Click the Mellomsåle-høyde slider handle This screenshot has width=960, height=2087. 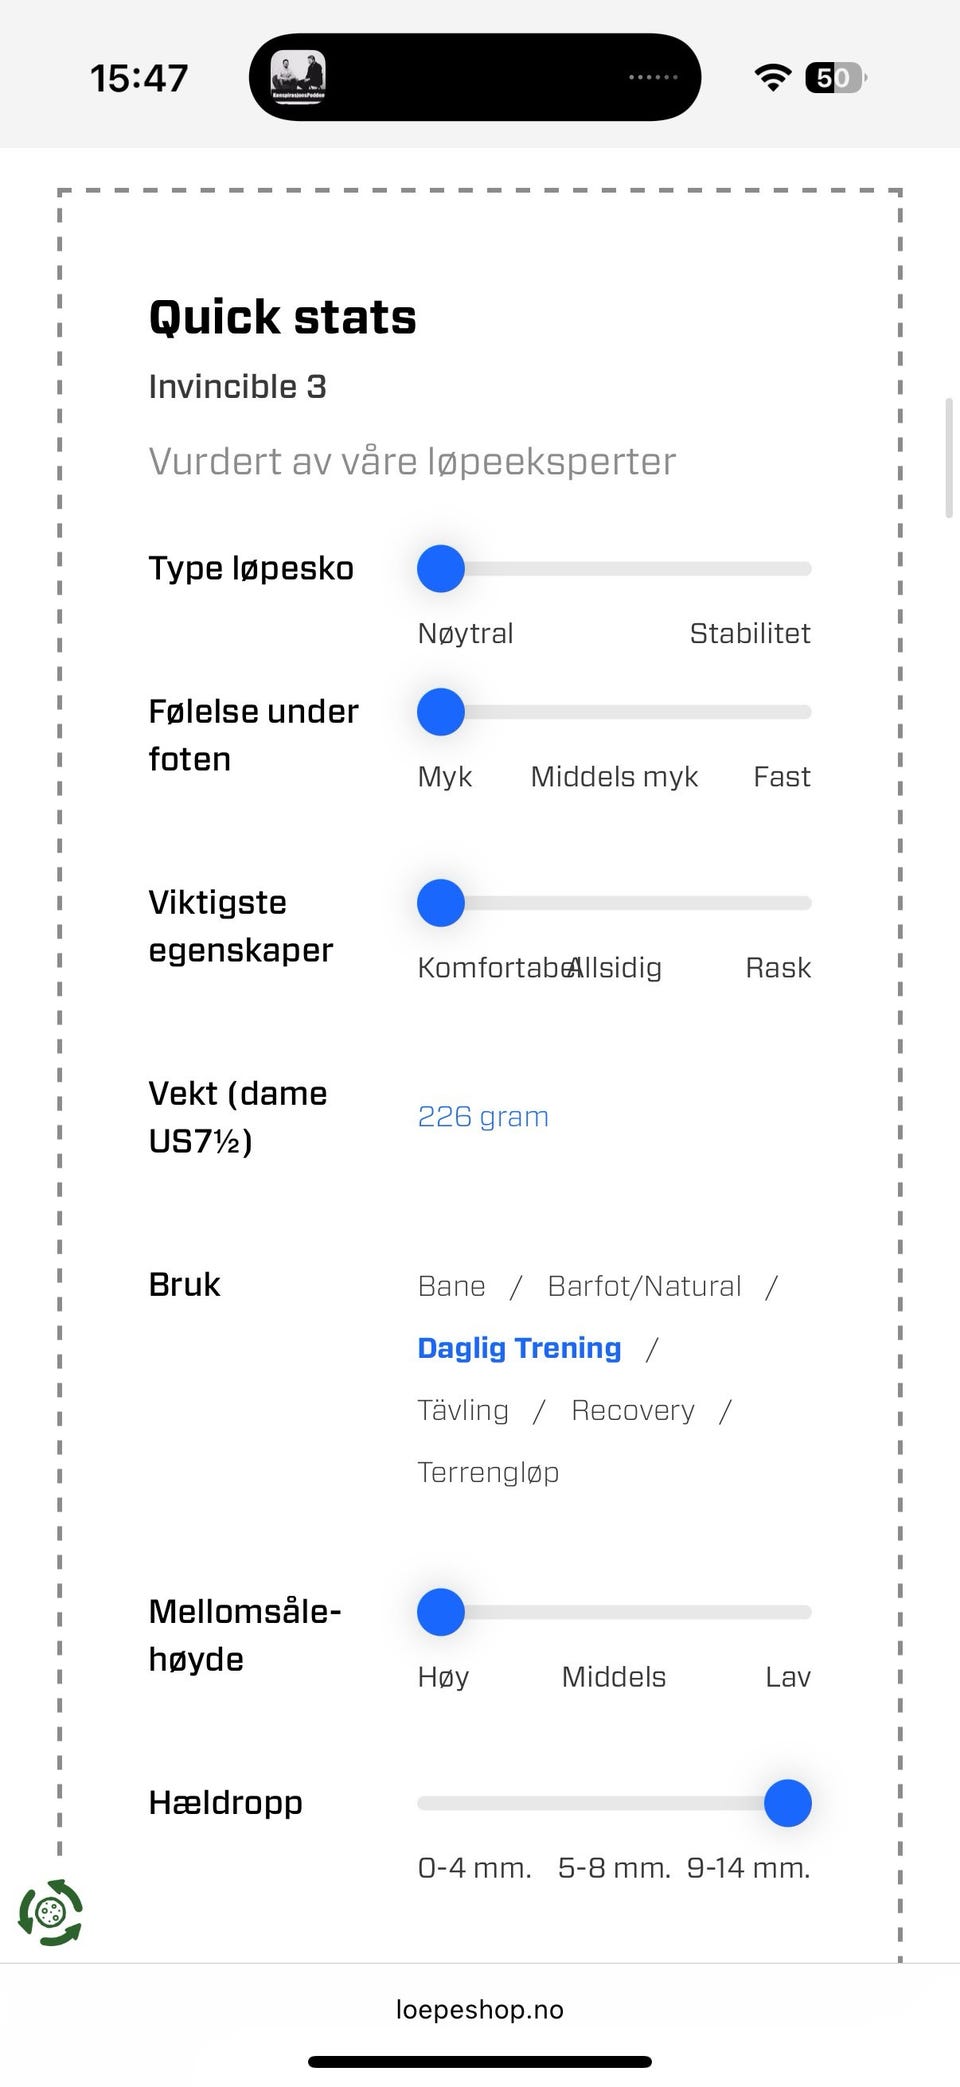click(441, 1612)
